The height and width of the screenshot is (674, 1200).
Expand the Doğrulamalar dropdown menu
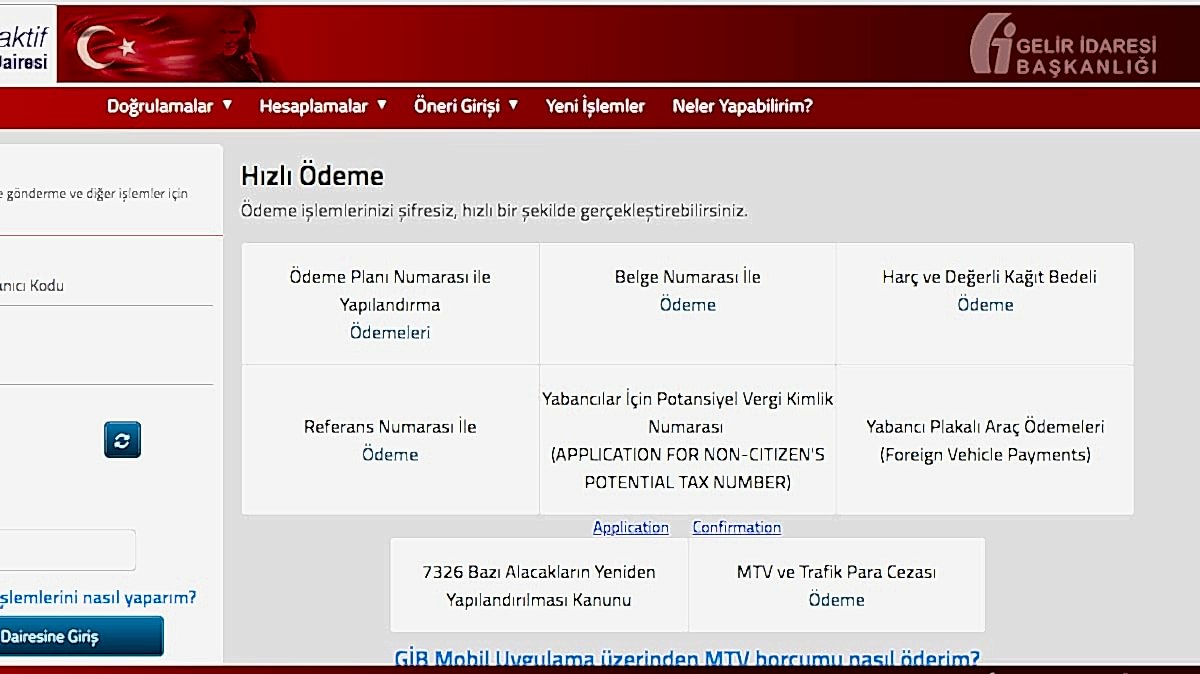tap(169, 106)
